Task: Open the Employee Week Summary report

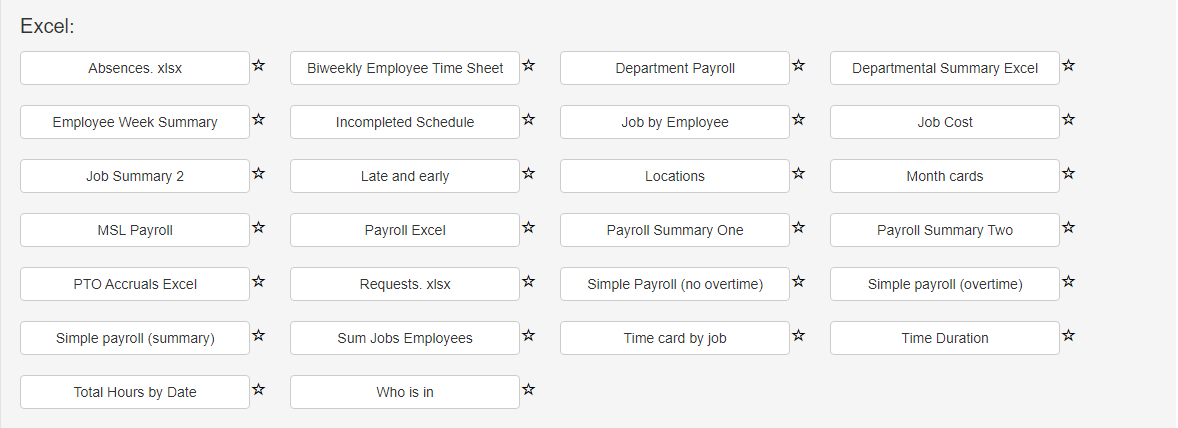Action: point(134,122)
